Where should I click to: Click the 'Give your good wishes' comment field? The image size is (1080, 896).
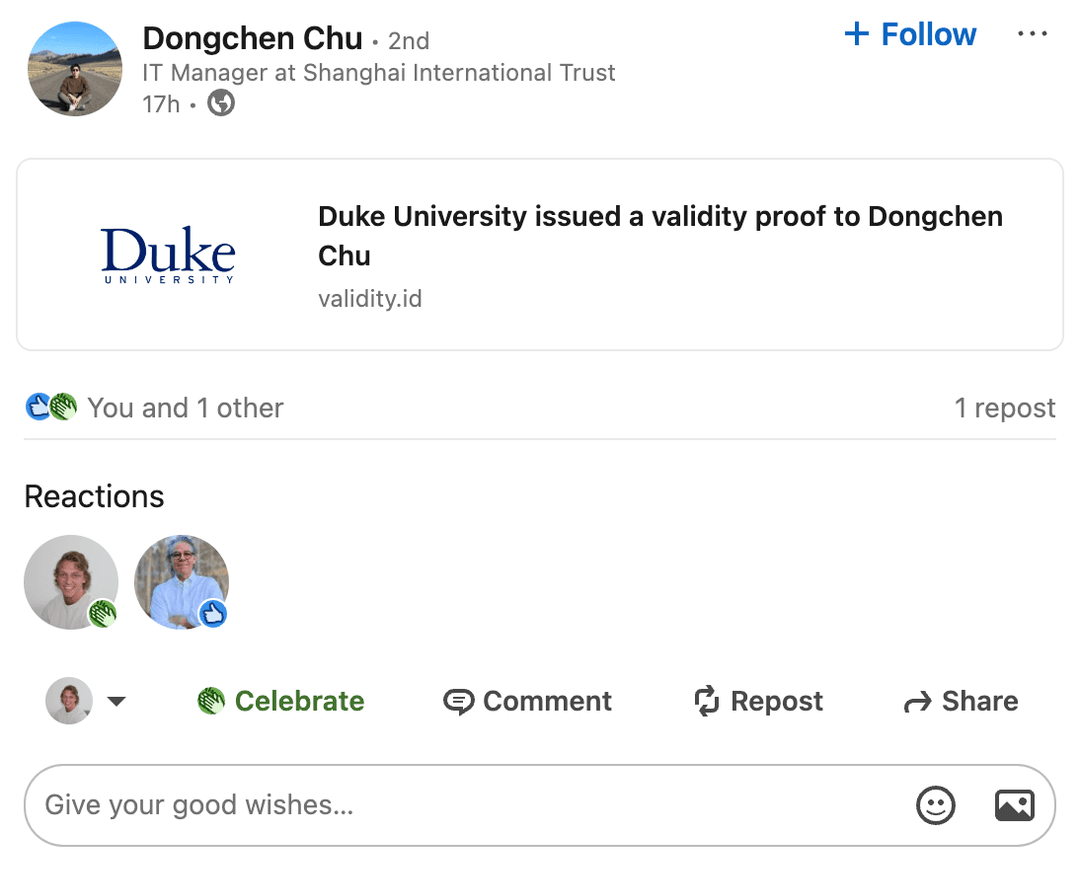tap(400, 805)
